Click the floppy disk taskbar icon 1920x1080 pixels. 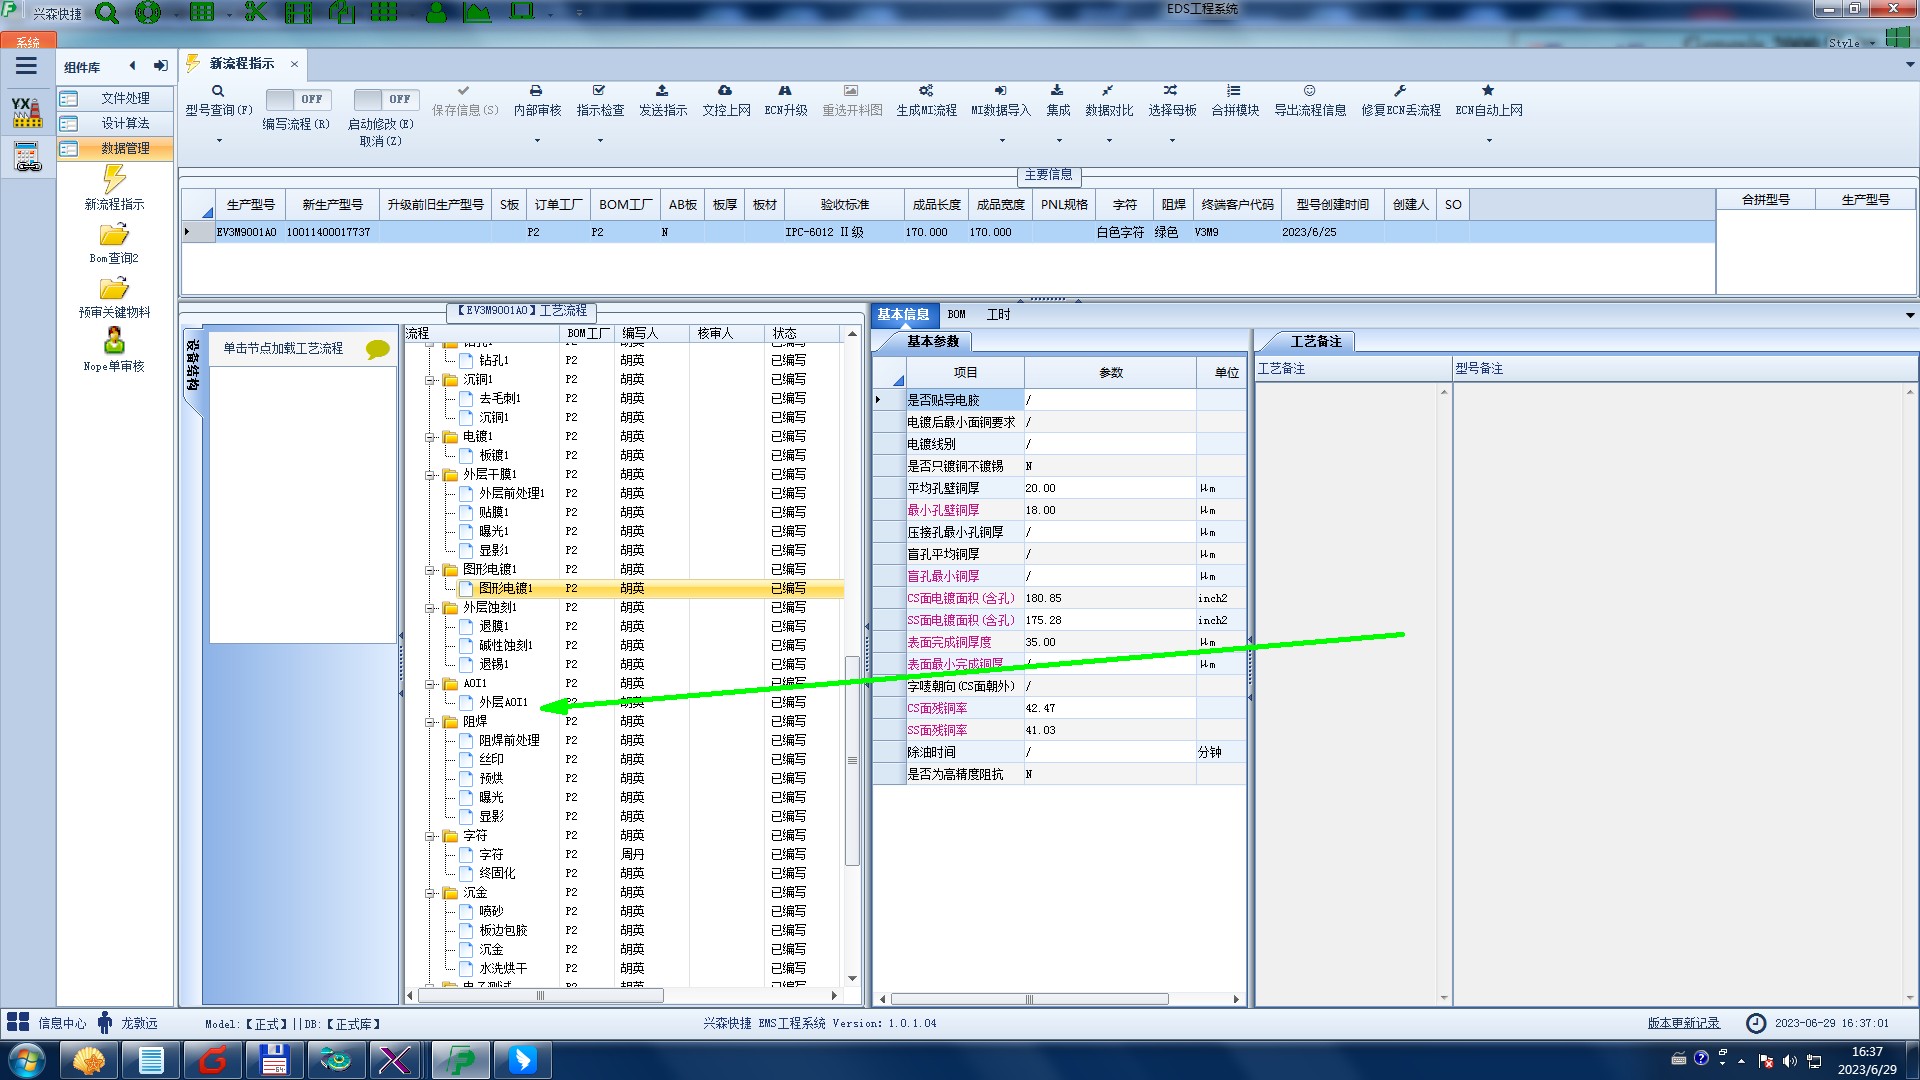274,1059
